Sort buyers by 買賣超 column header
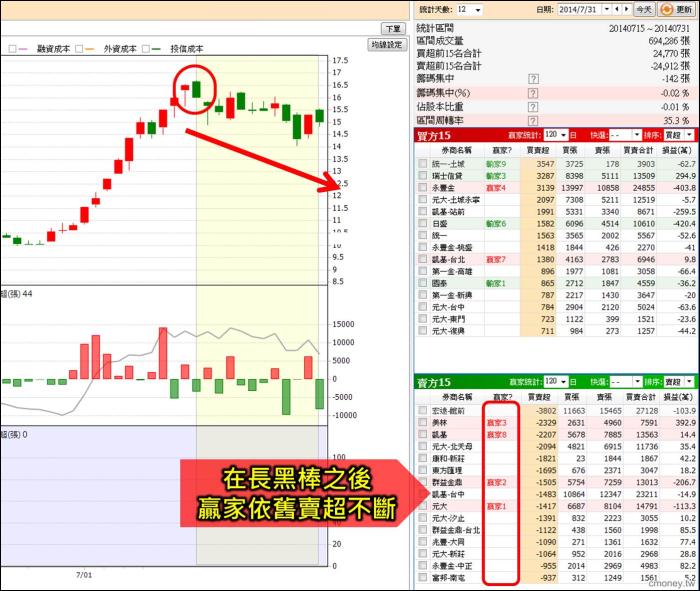This screenshot has height=591, width=700. [538, 150]
